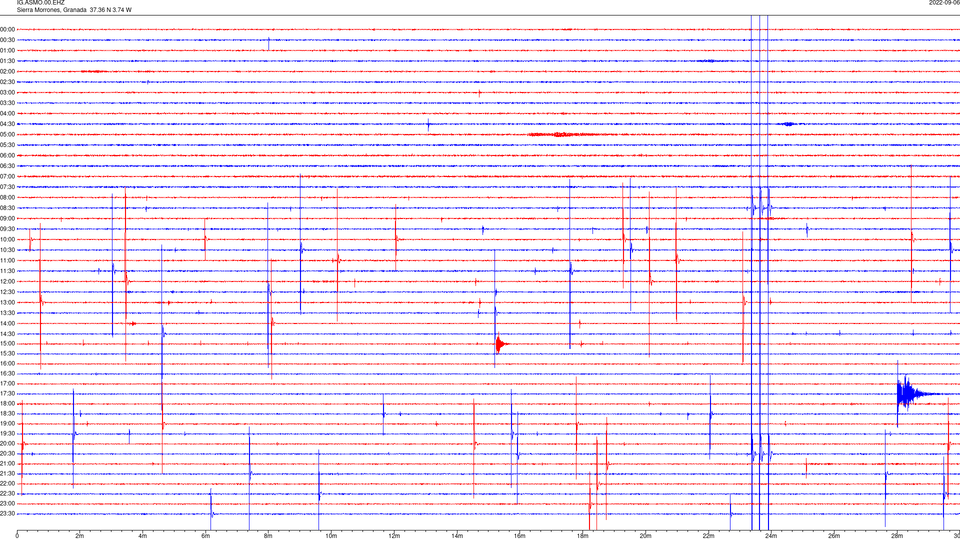
Task: Click the 24m tick label on time axis
Action: pyautogui.click(x=771, y=536)
